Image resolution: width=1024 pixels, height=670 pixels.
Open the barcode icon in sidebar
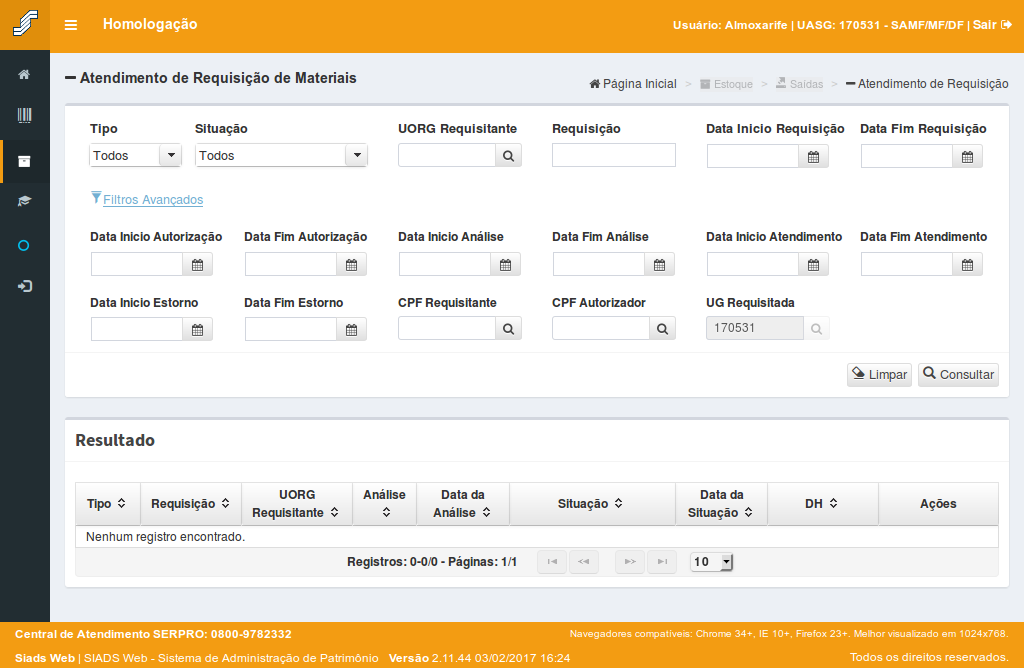coord(24,116)
